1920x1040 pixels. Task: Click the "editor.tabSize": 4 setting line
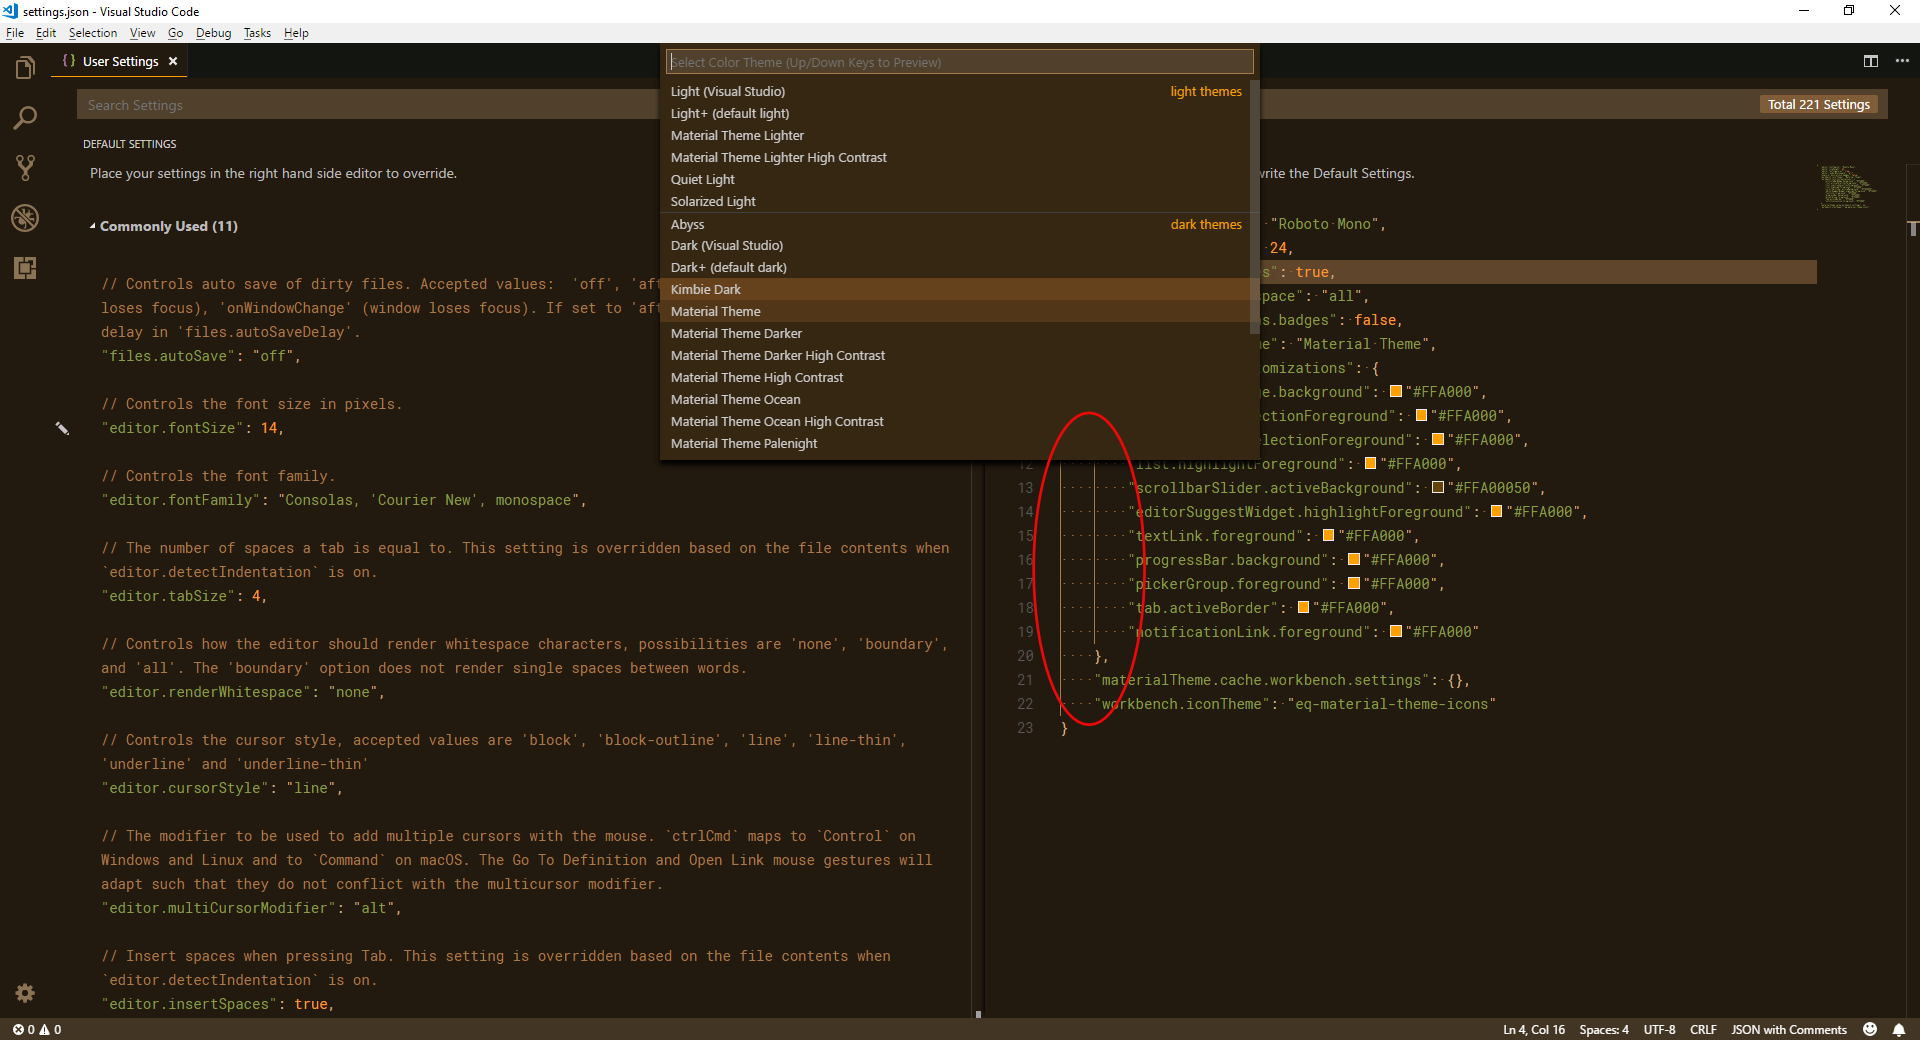[184, 596]
